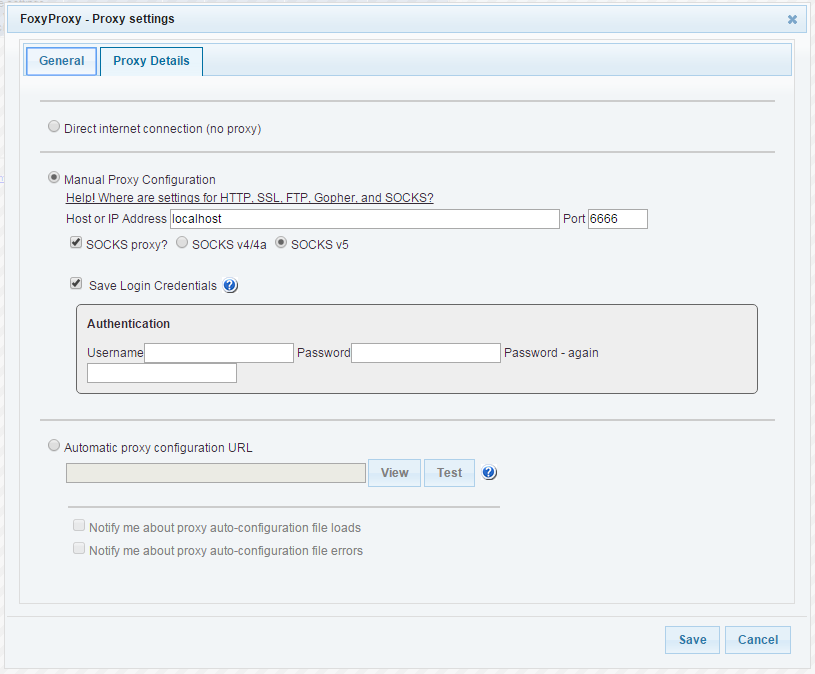Save the proxy settings
The image size is (815, 674).
pos(692,640)
